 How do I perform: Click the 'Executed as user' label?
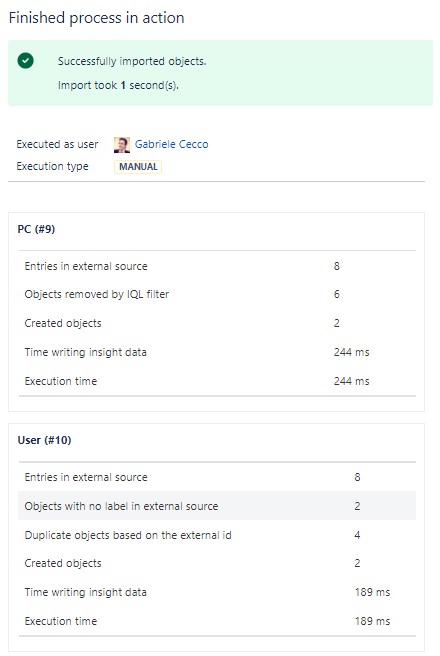(57, 144)
